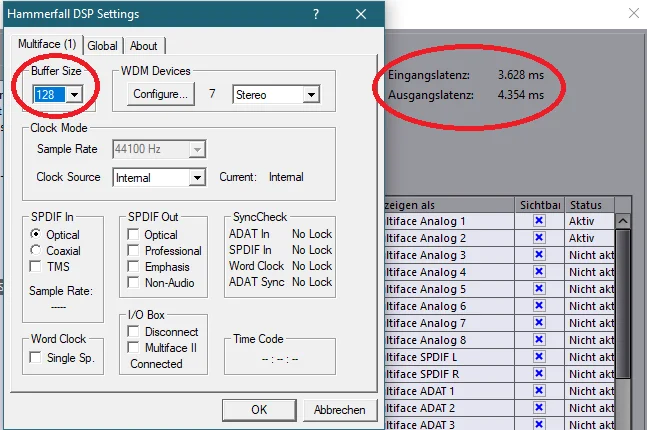647x430 pixels.
Task: Select the 'ltiface Analog 2' name cell
Action: point(449,238)
